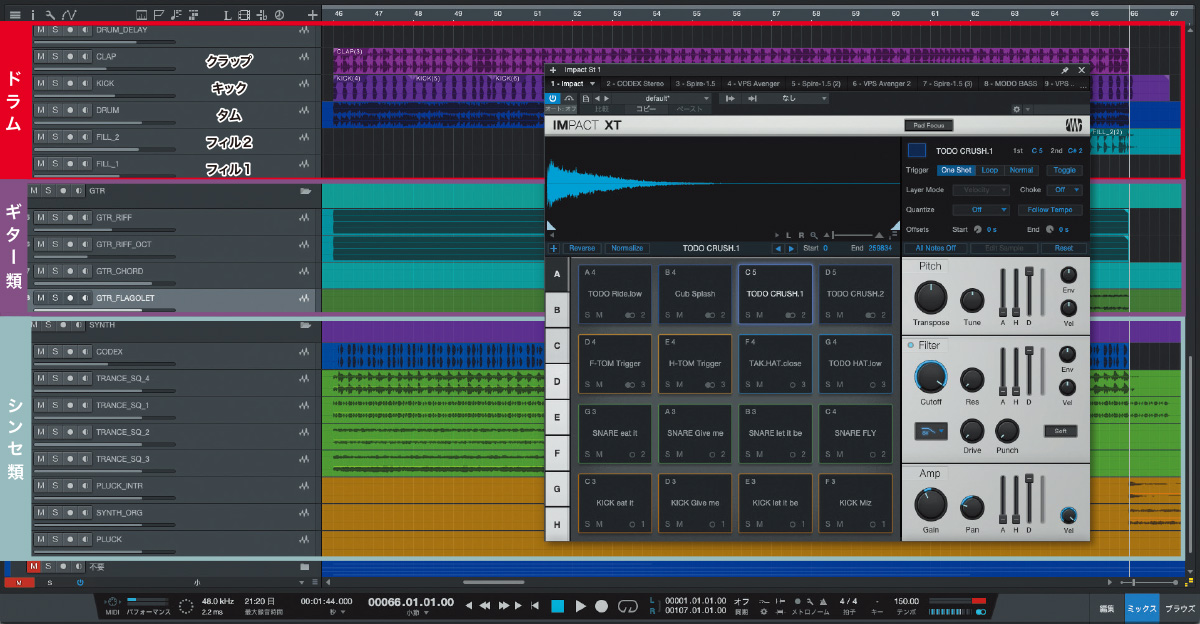1200x624 pixels.
Task: Open Impact preset load document icon
Action: pyautogui.click(x=584, y=99)
